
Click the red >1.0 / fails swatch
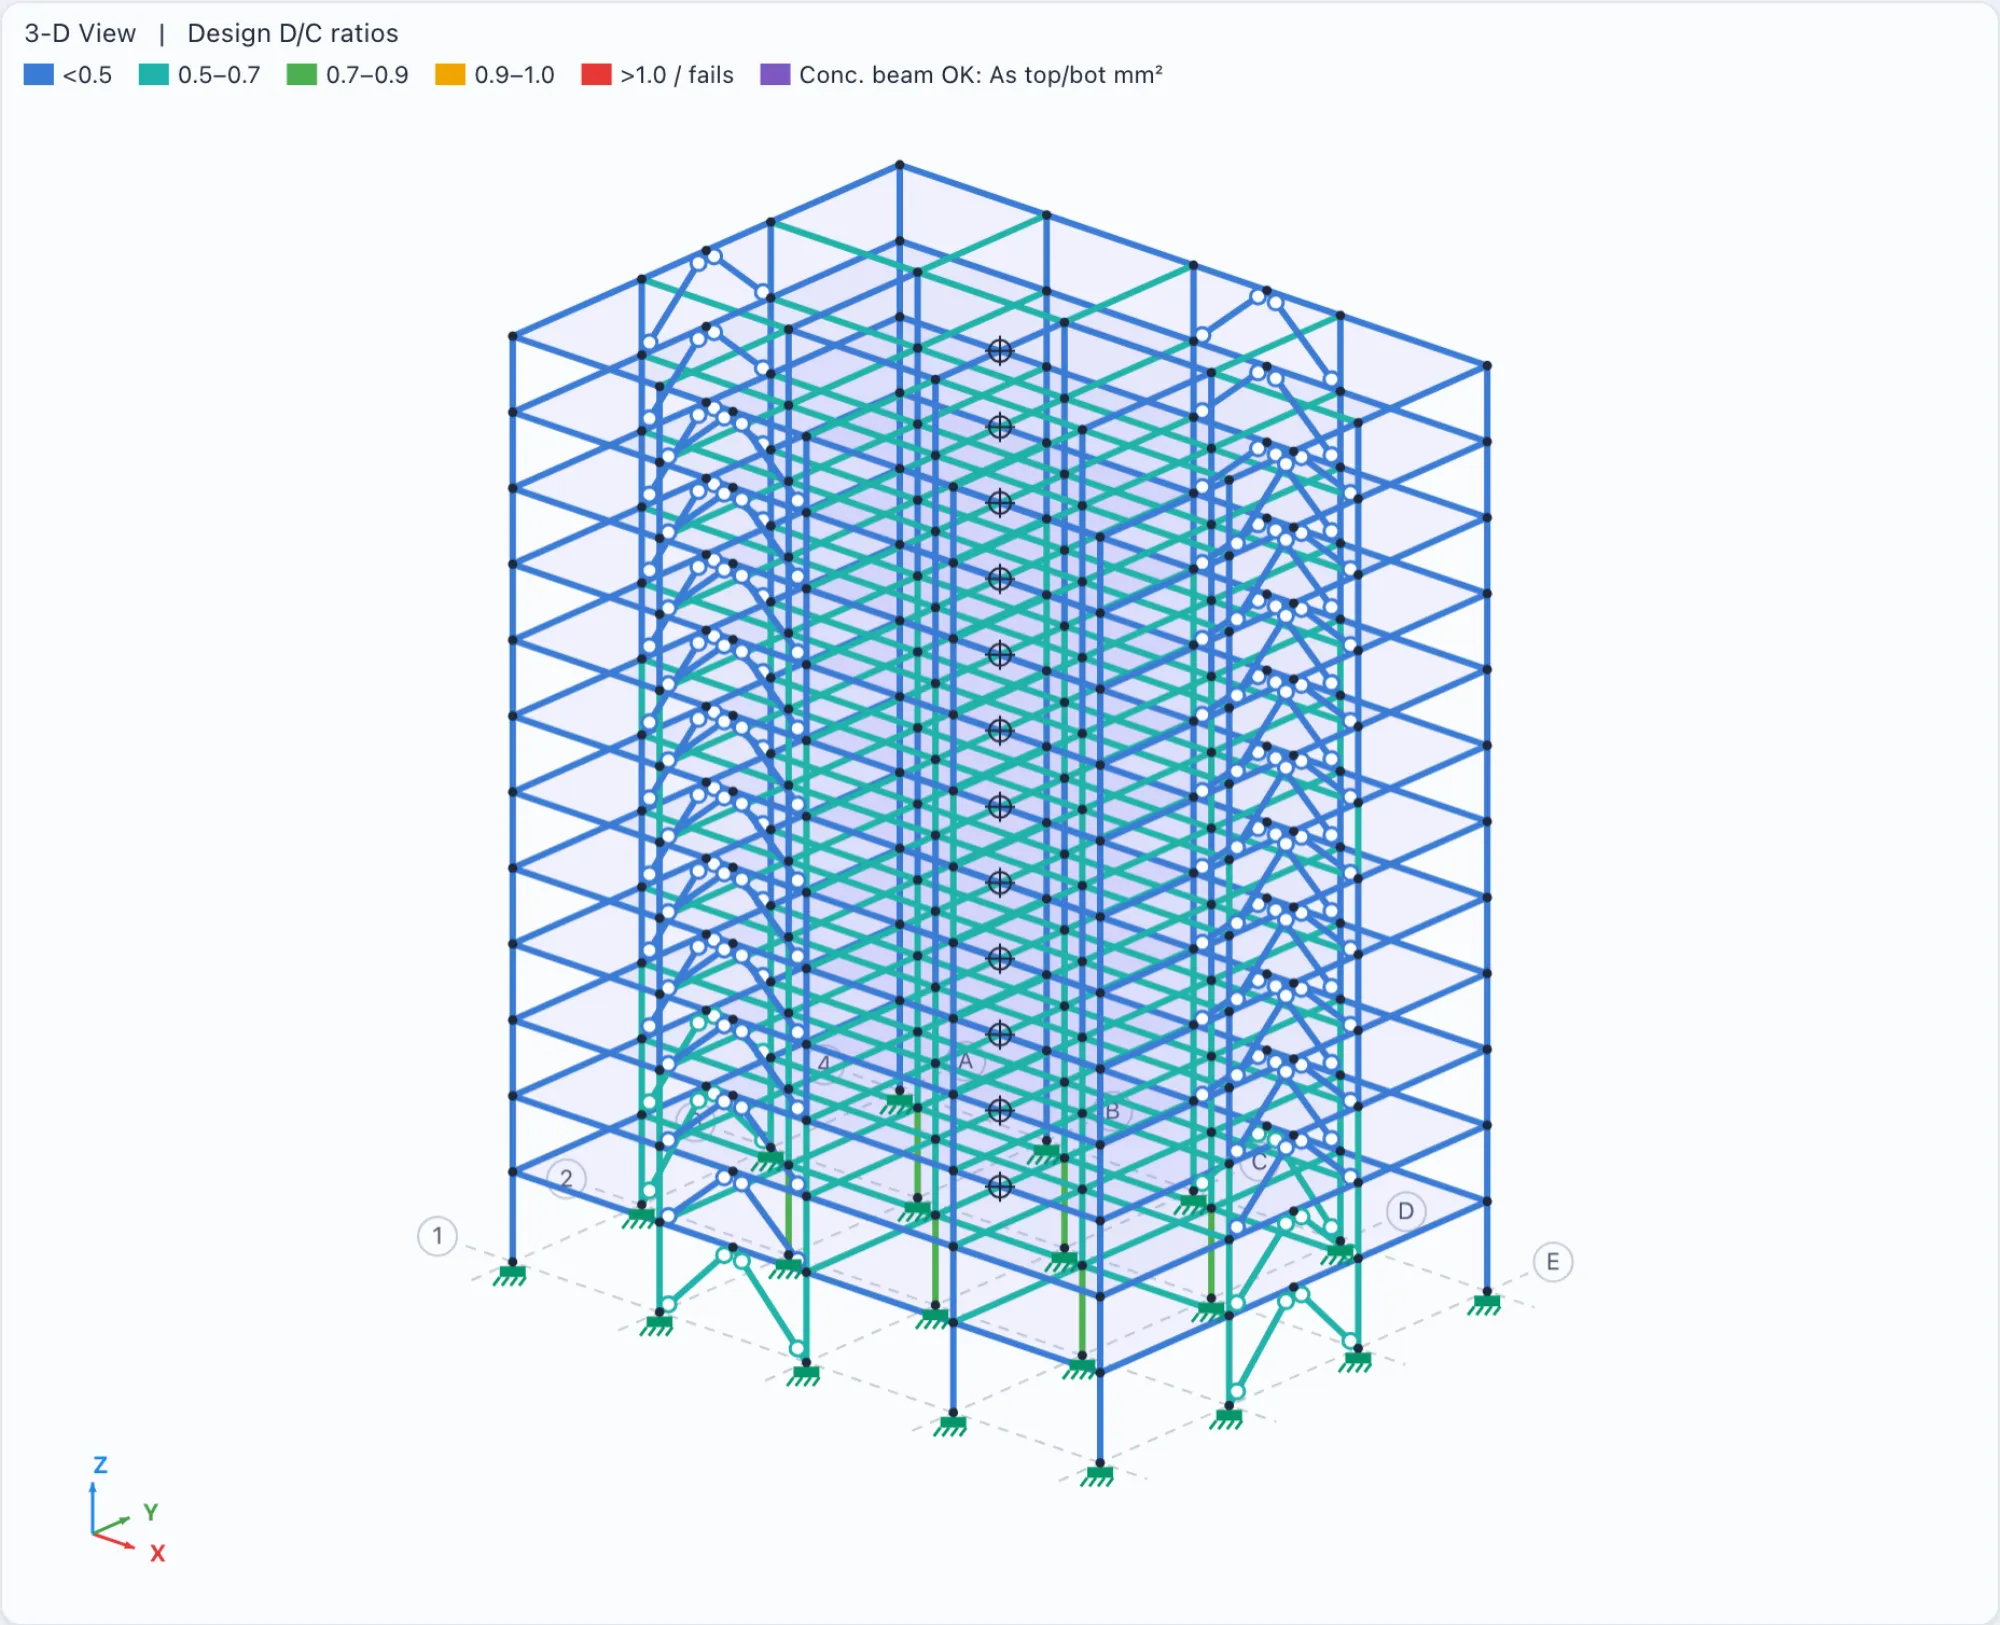tap(596, 75)
